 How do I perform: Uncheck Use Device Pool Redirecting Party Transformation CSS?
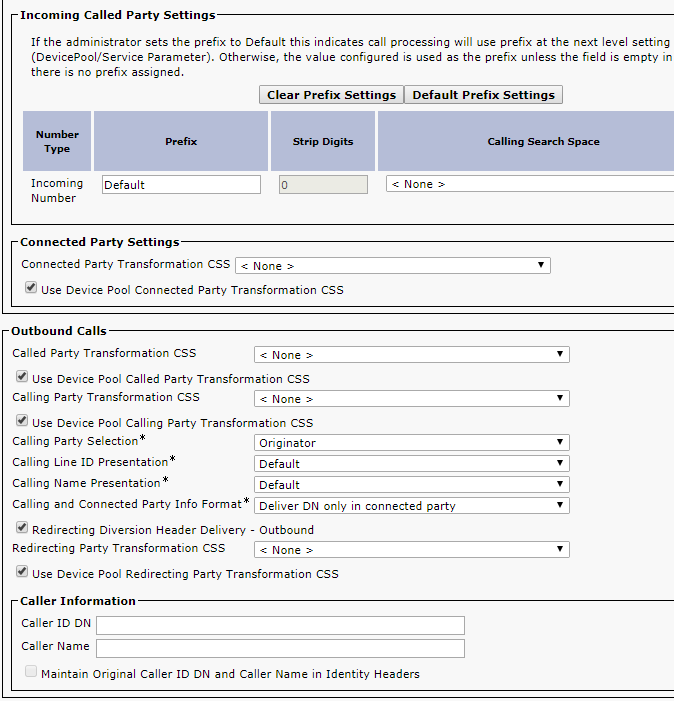[22, 571]
